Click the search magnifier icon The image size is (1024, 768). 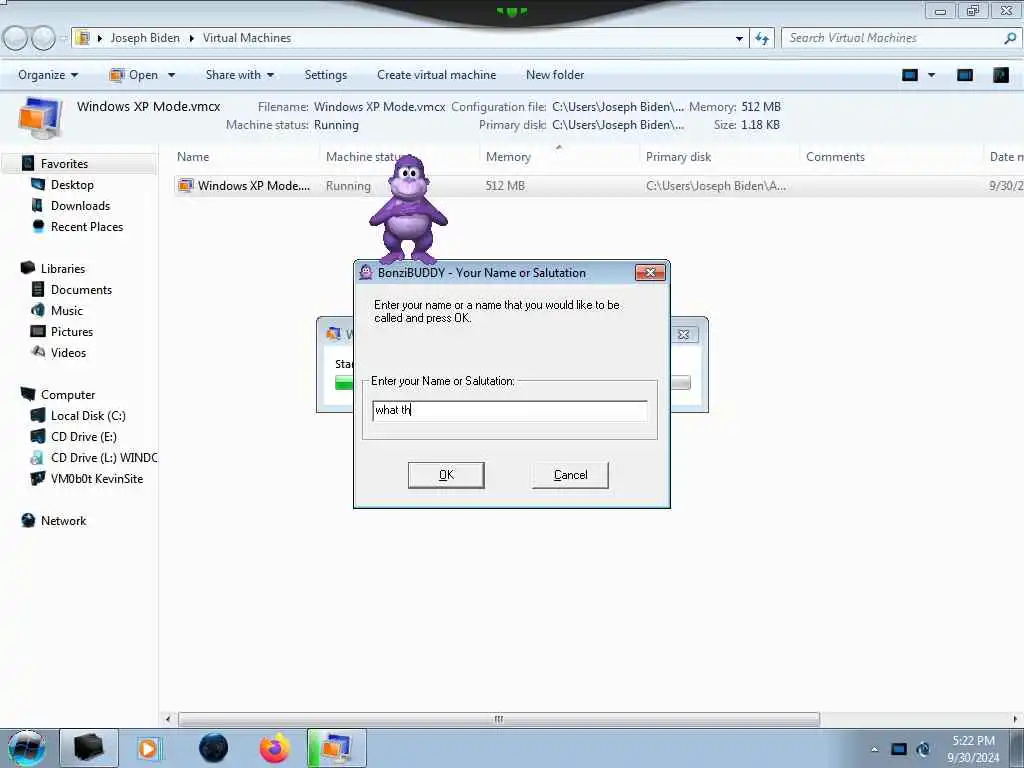tap(1010, 38)
